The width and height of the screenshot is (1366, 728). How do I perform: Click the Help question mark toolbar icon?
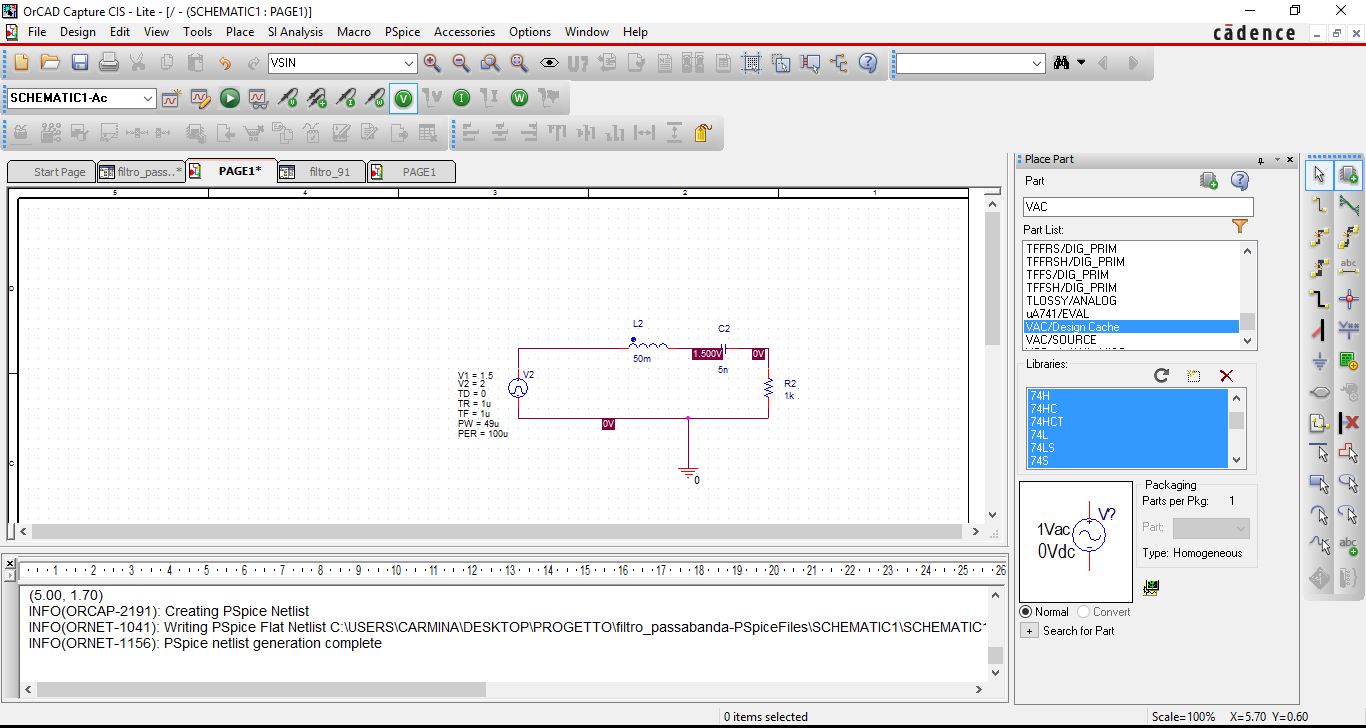868,63
